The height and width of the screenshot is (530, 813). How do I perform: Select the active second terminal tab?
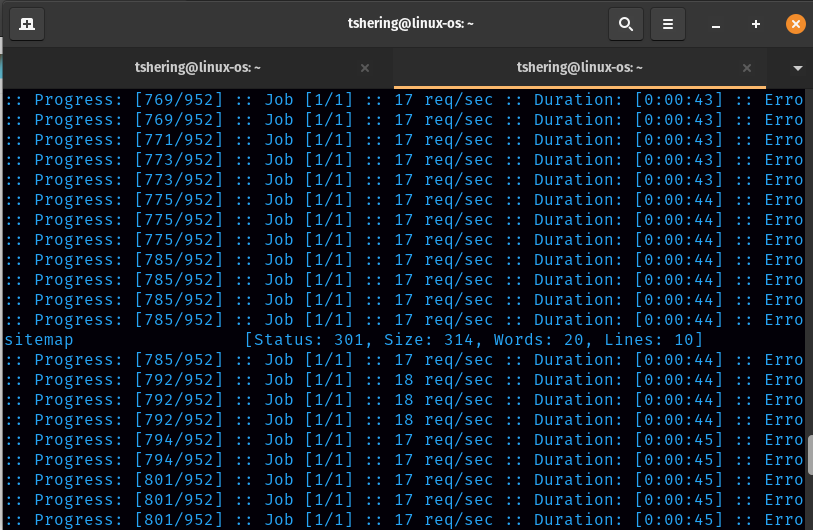pyautogui.click(x=579, y=68)
